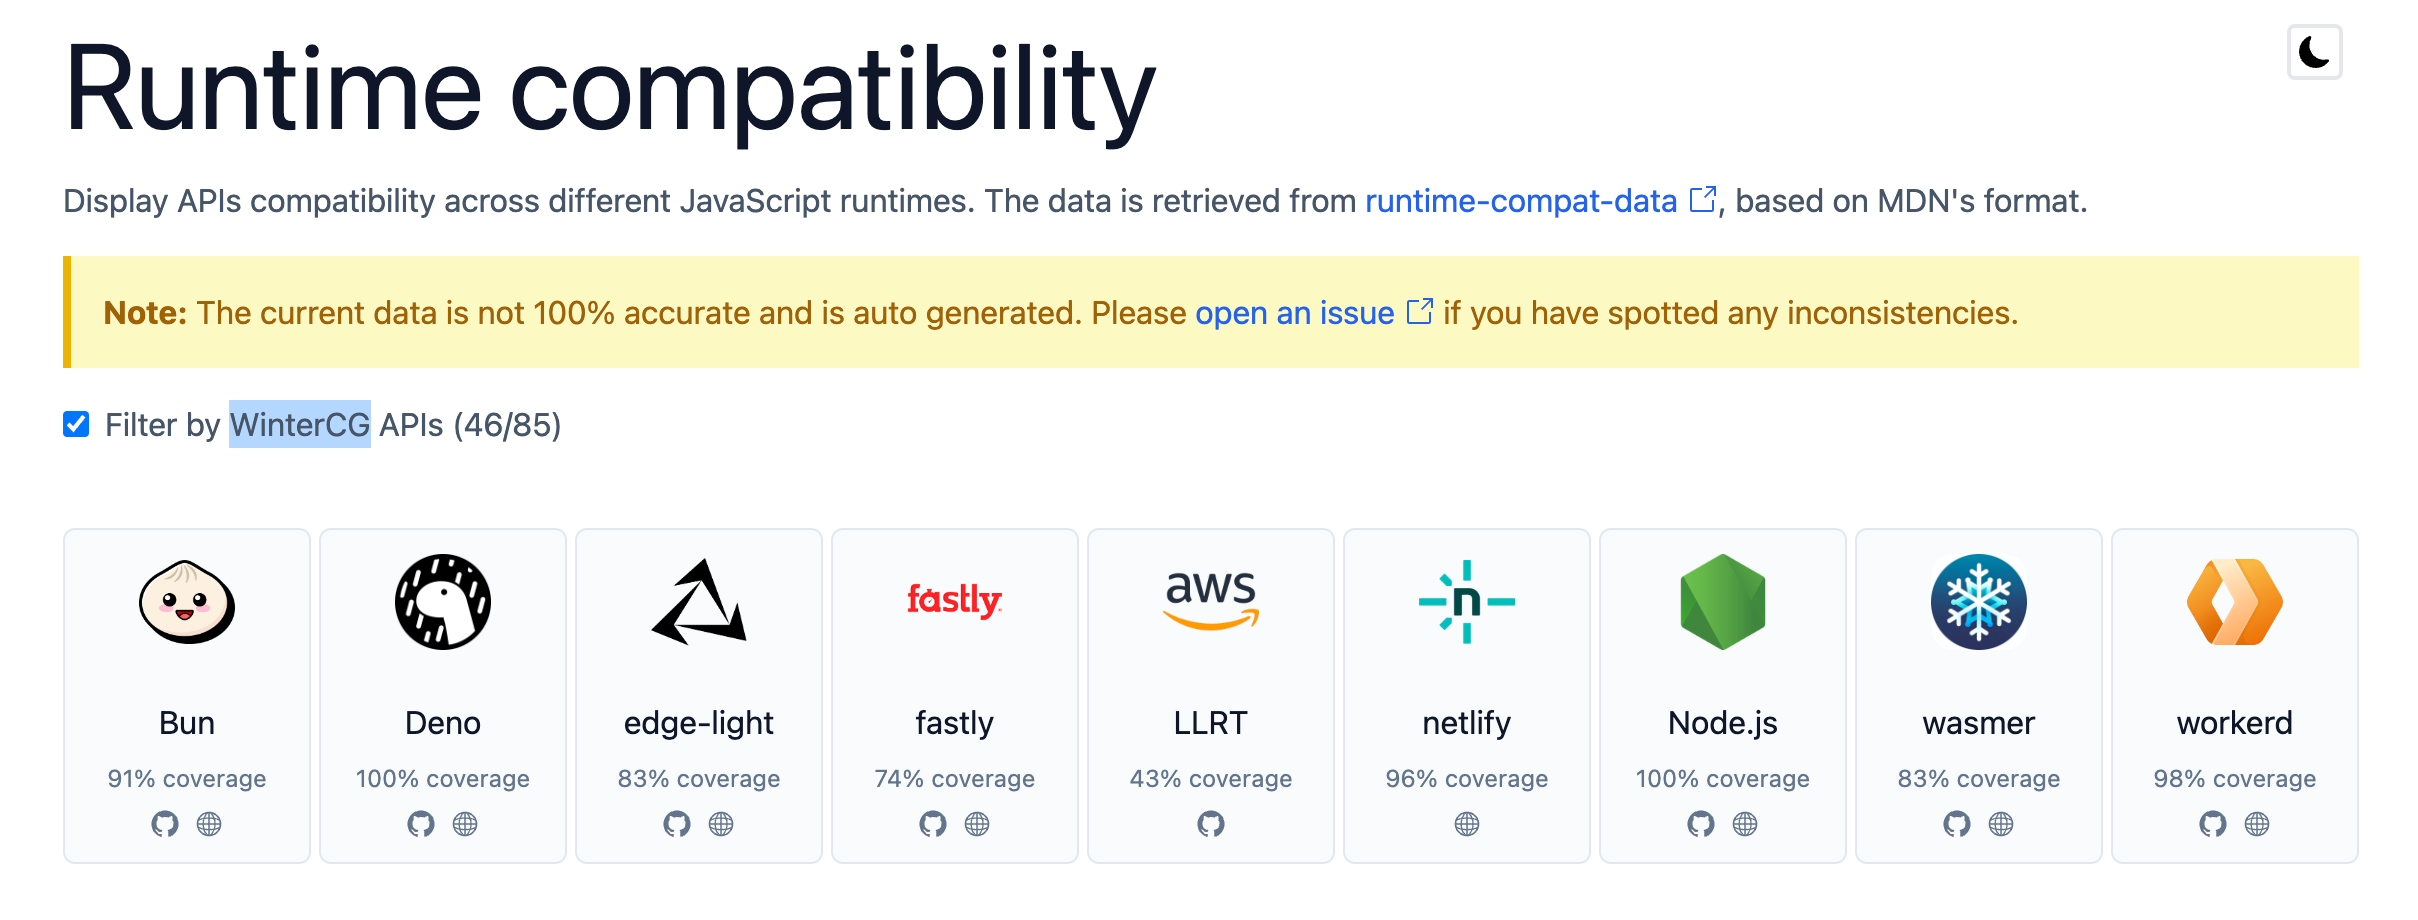Toggle dark mode with the moon icon
This screenshot has height=920, width=2418.
(2314, 52)
